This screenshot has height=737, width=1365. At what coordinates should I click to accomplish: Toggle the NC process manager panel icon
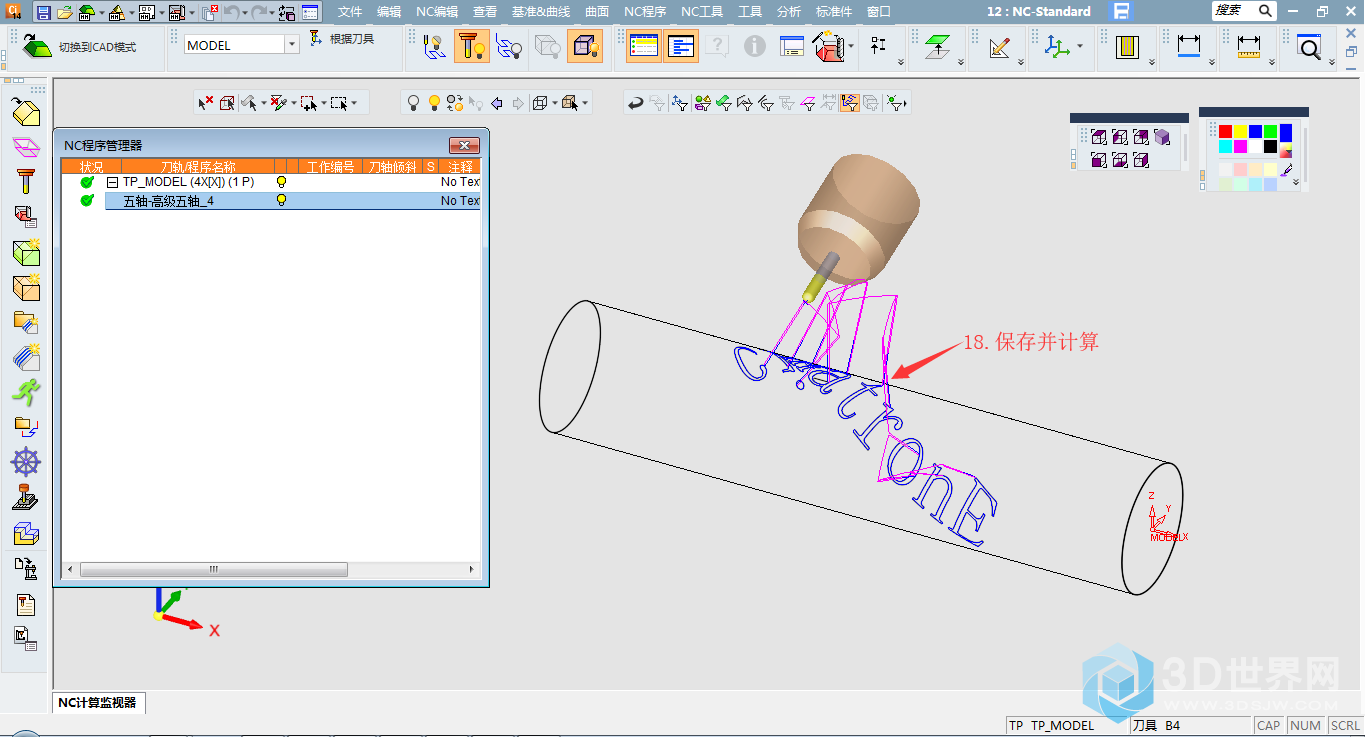643,46
